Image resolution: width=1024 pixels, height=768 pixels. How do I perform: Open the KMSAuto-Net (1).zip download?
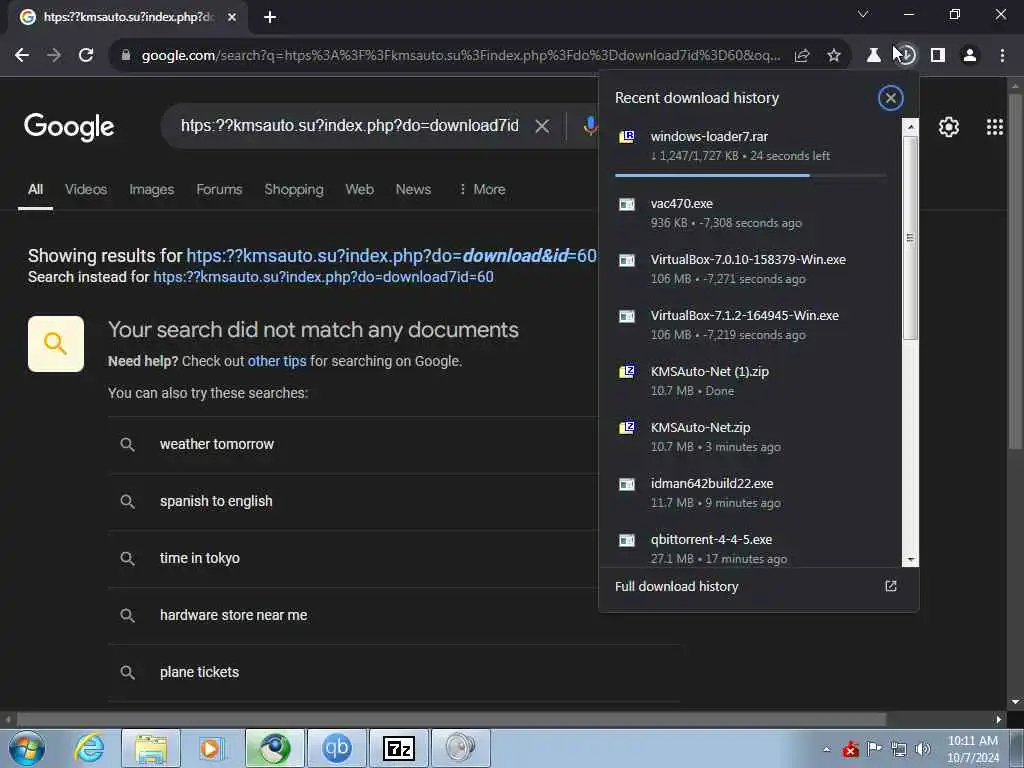pyautogui.click(x=750, y=381)
